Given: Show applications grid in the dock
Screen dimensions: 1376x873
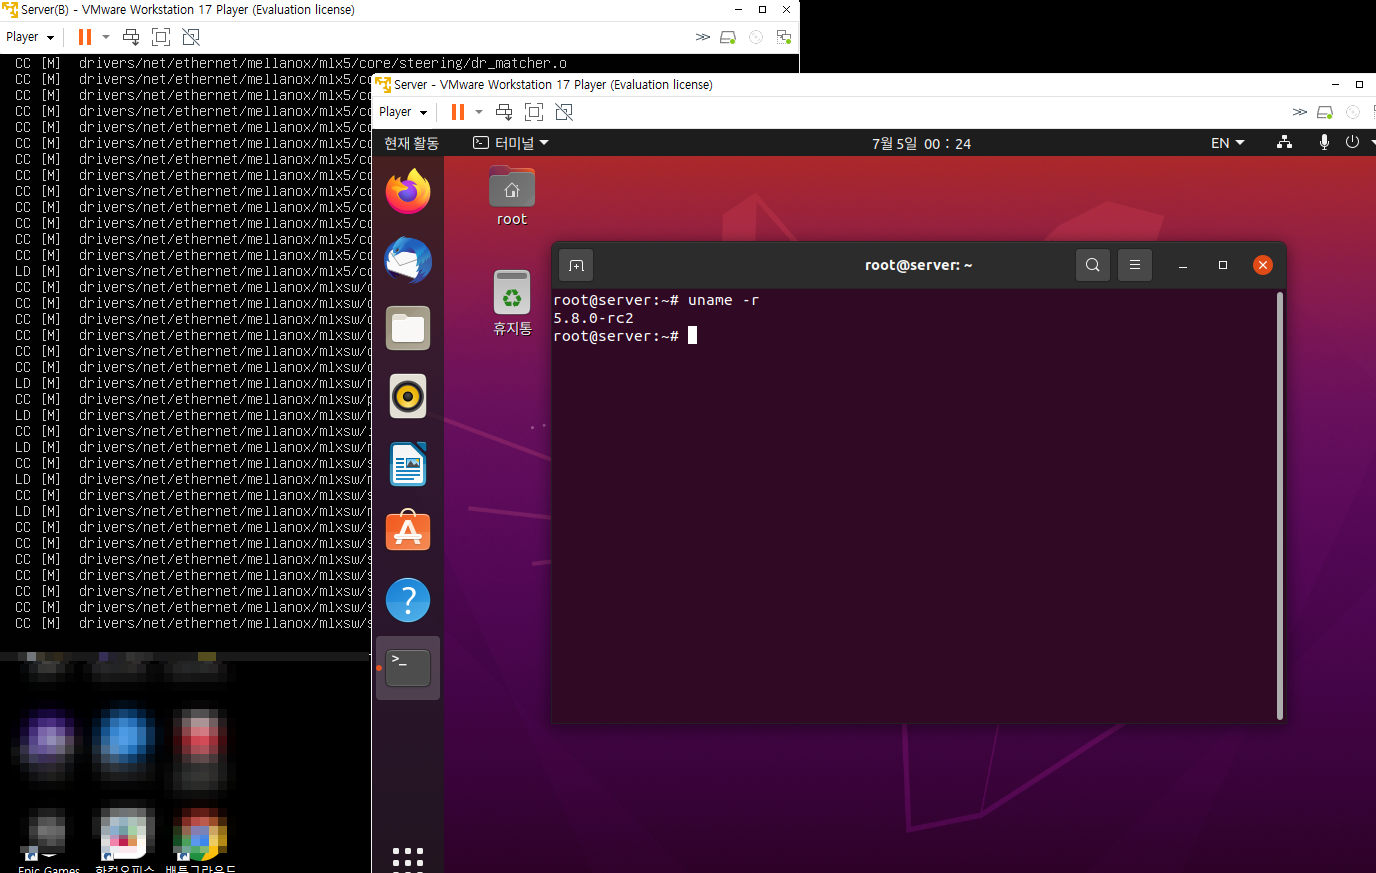Looking at the screenshot, I should click(408, 859).
